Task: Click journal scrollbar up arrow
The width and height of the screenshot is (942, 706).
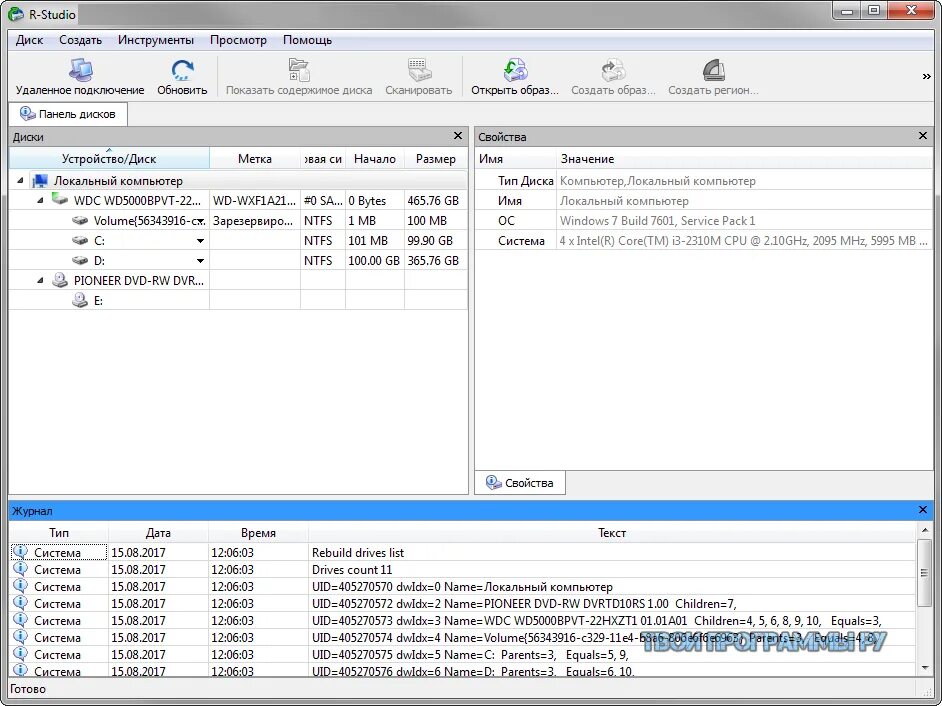Action: click(924, 531)
